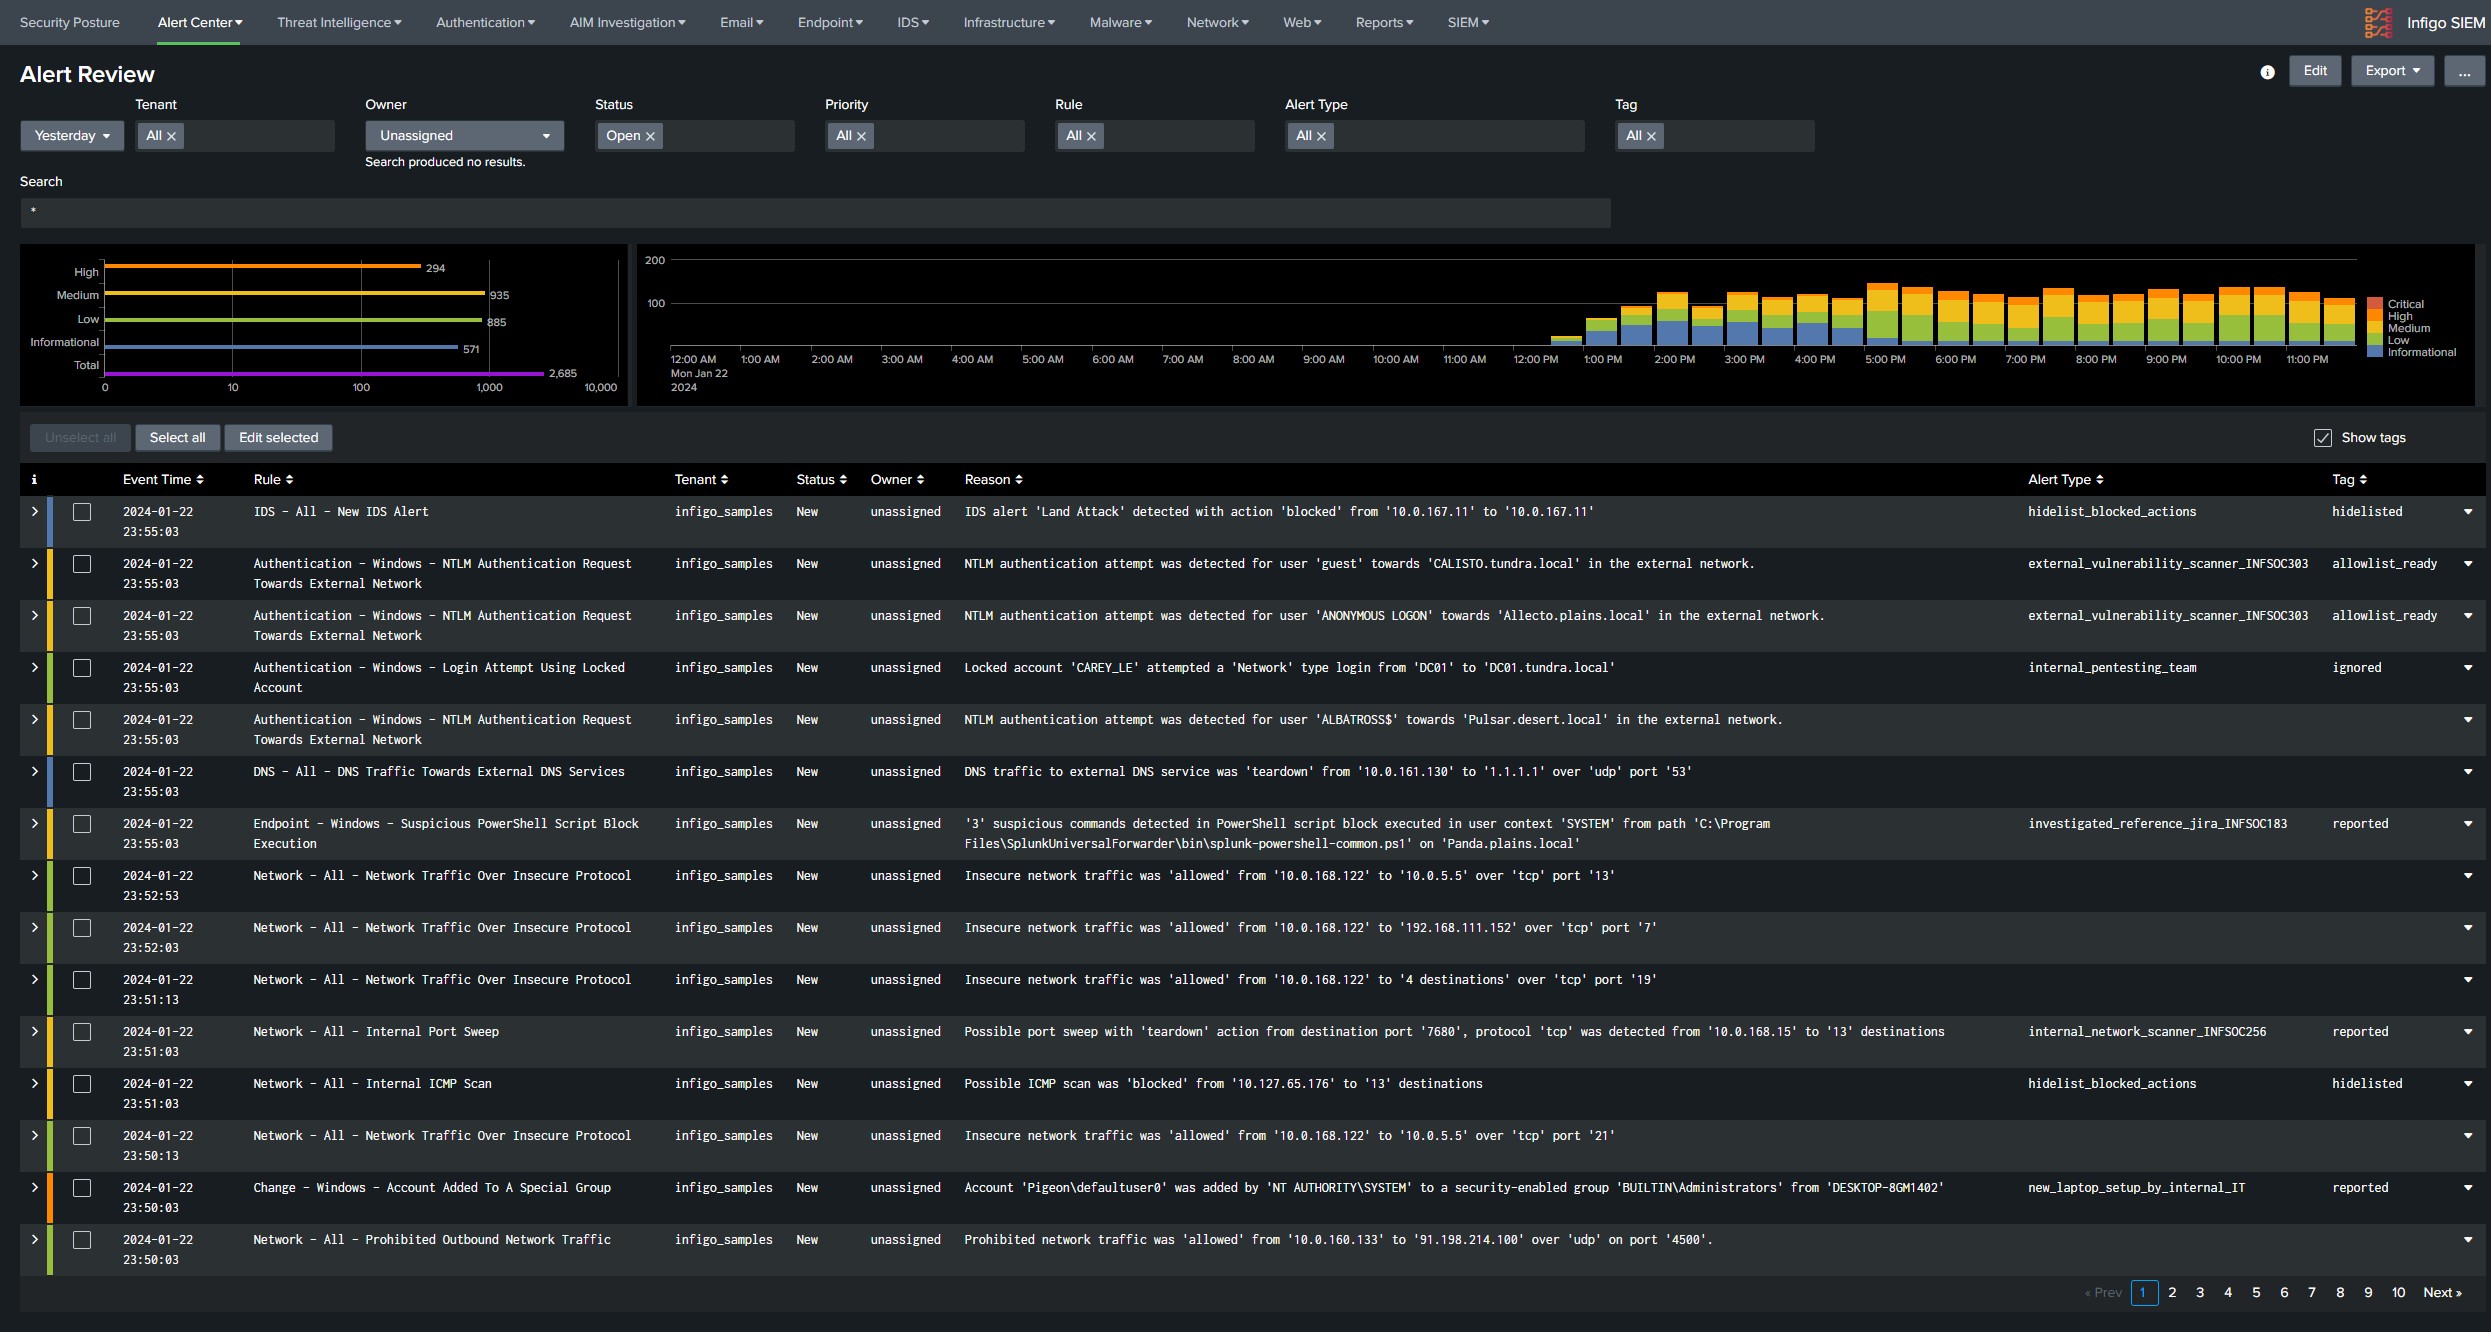Sort table by Tenant column
2491x1332 pixels.
pos(701,480)
